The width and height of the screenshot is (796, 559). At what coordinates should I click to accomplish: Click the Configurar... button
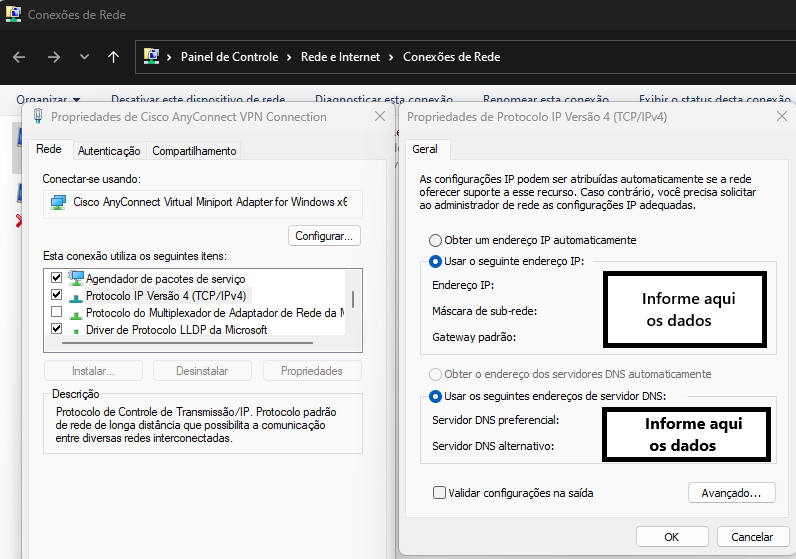(324, 236)
